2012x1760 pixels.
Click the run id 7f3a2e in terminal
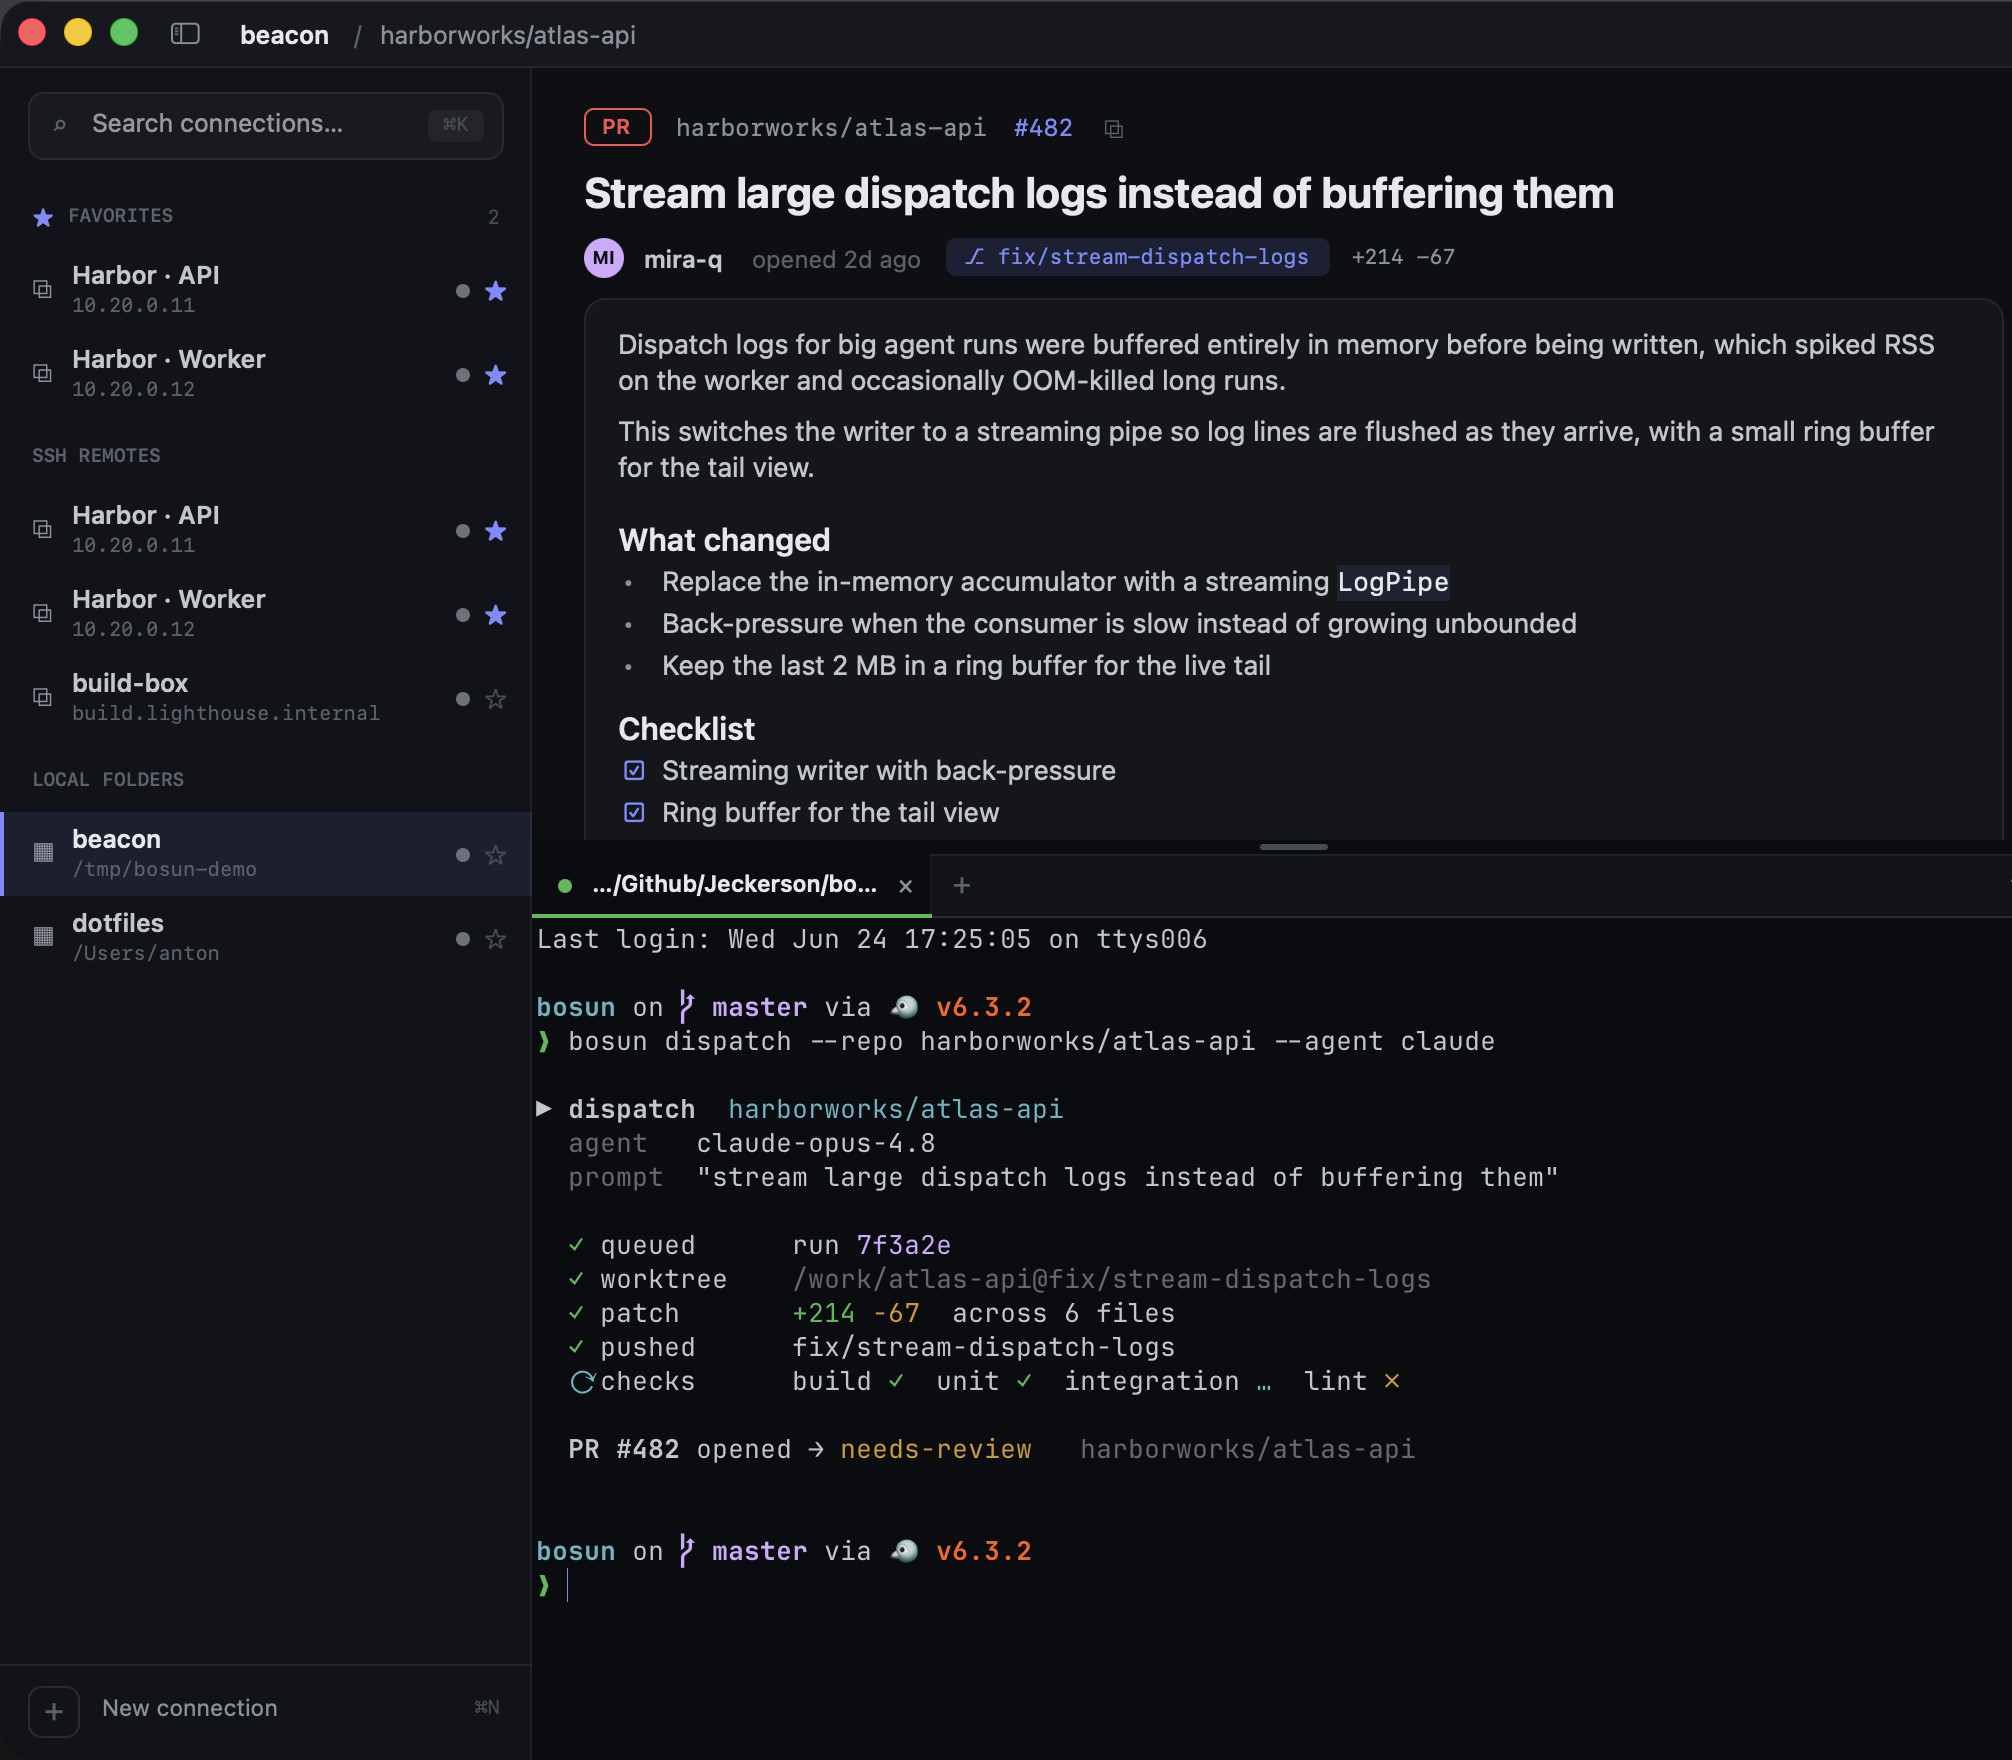click(x=904, y=1245)
